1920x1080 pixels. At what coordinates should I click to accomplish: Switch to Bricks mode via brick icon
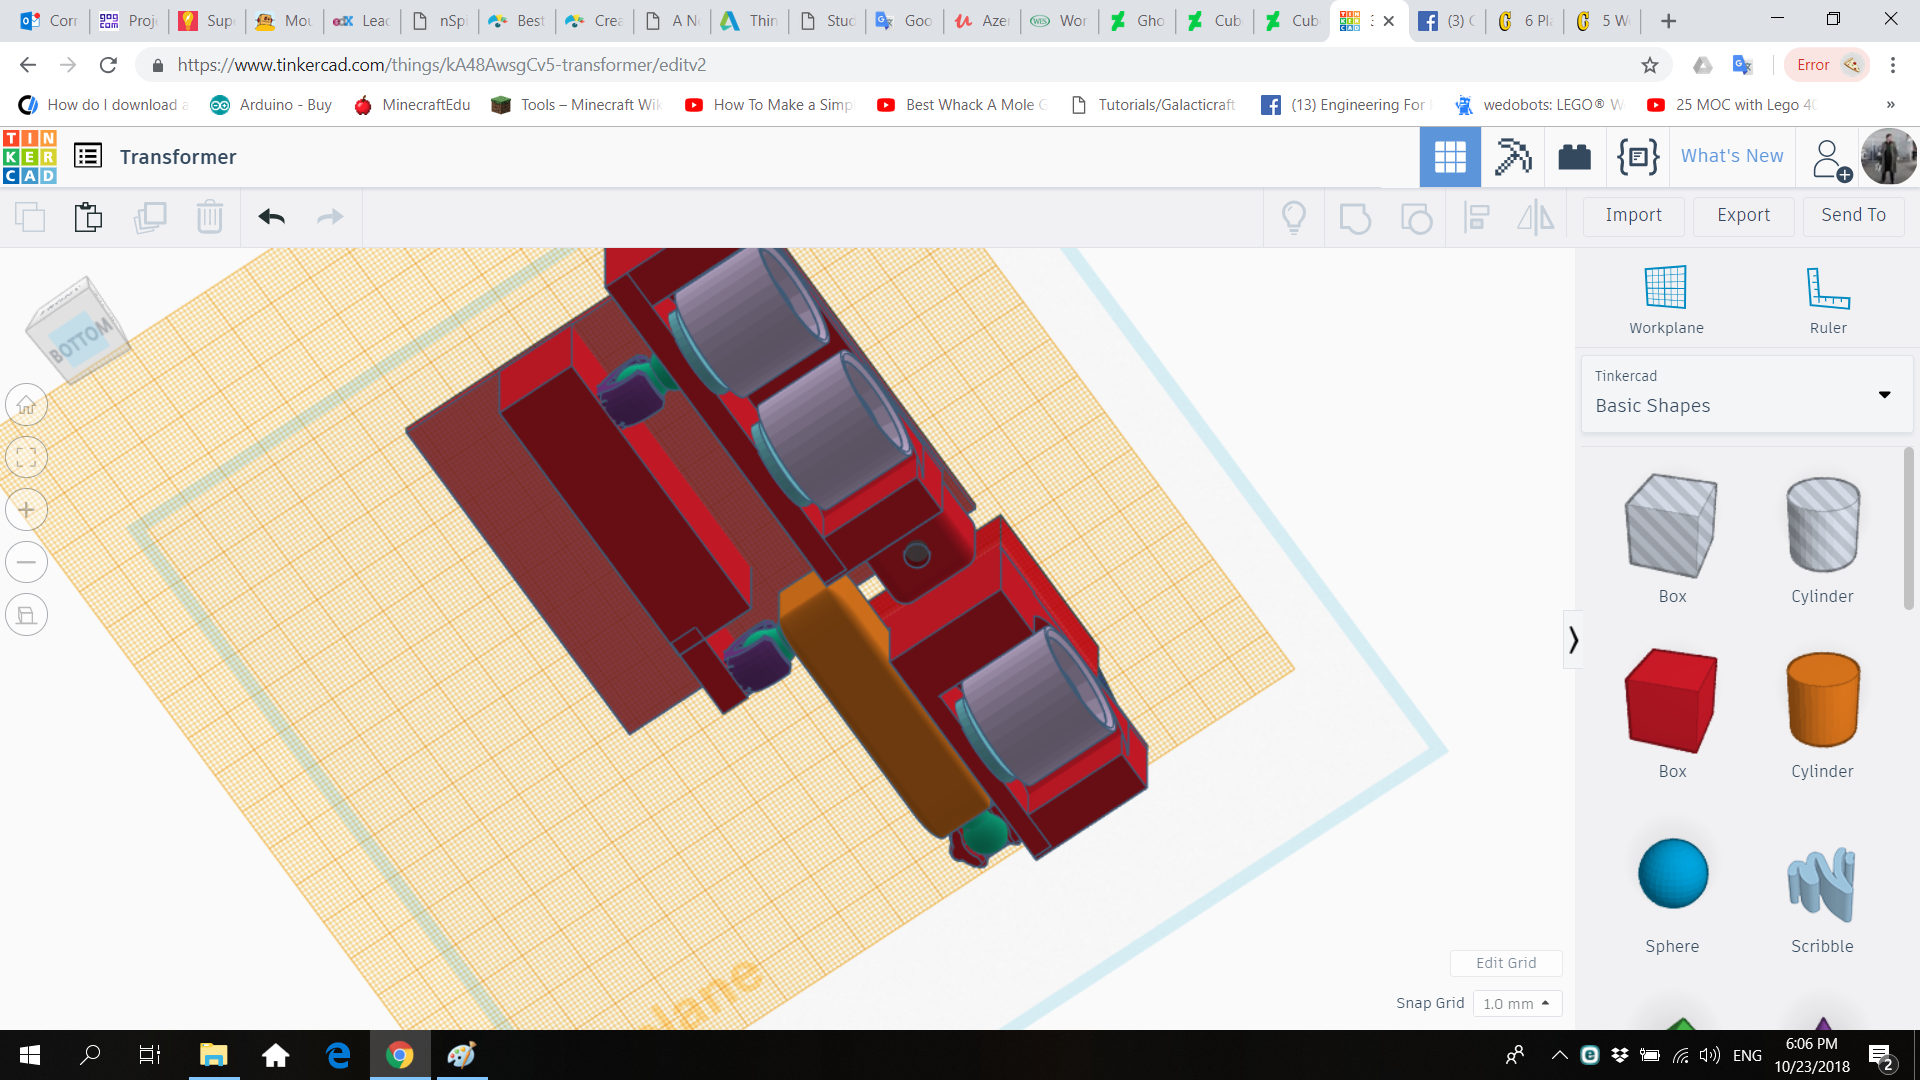pyautogui.click(x=1574, y=156)
